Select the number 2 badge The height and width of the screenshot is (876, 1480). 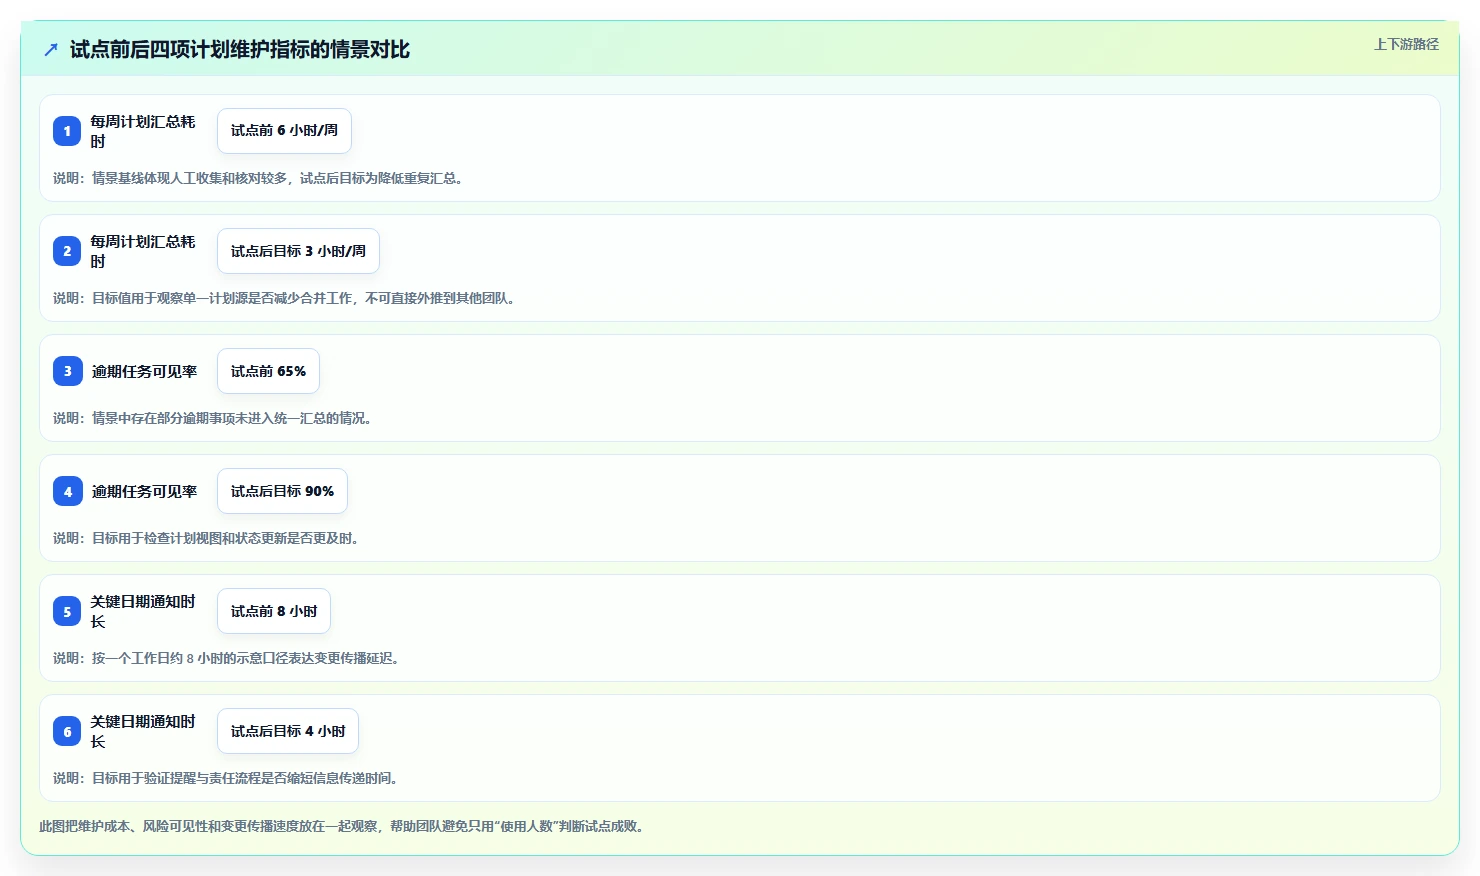tap(67, 251)
